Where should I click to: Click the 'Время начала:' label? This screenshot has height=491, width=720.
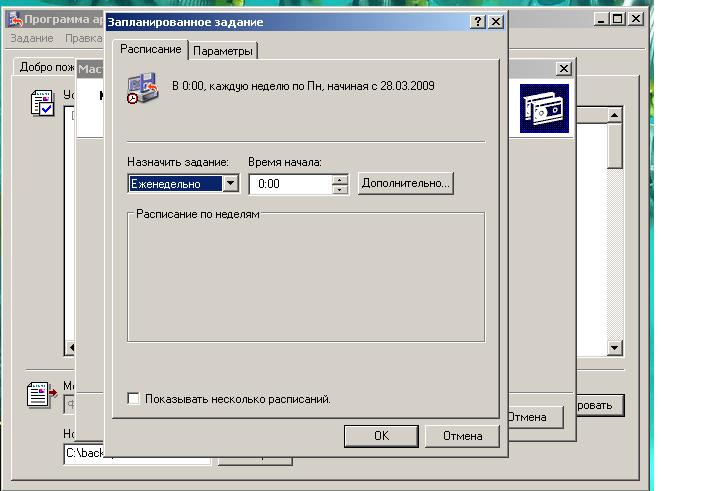(x=285, y=162)
